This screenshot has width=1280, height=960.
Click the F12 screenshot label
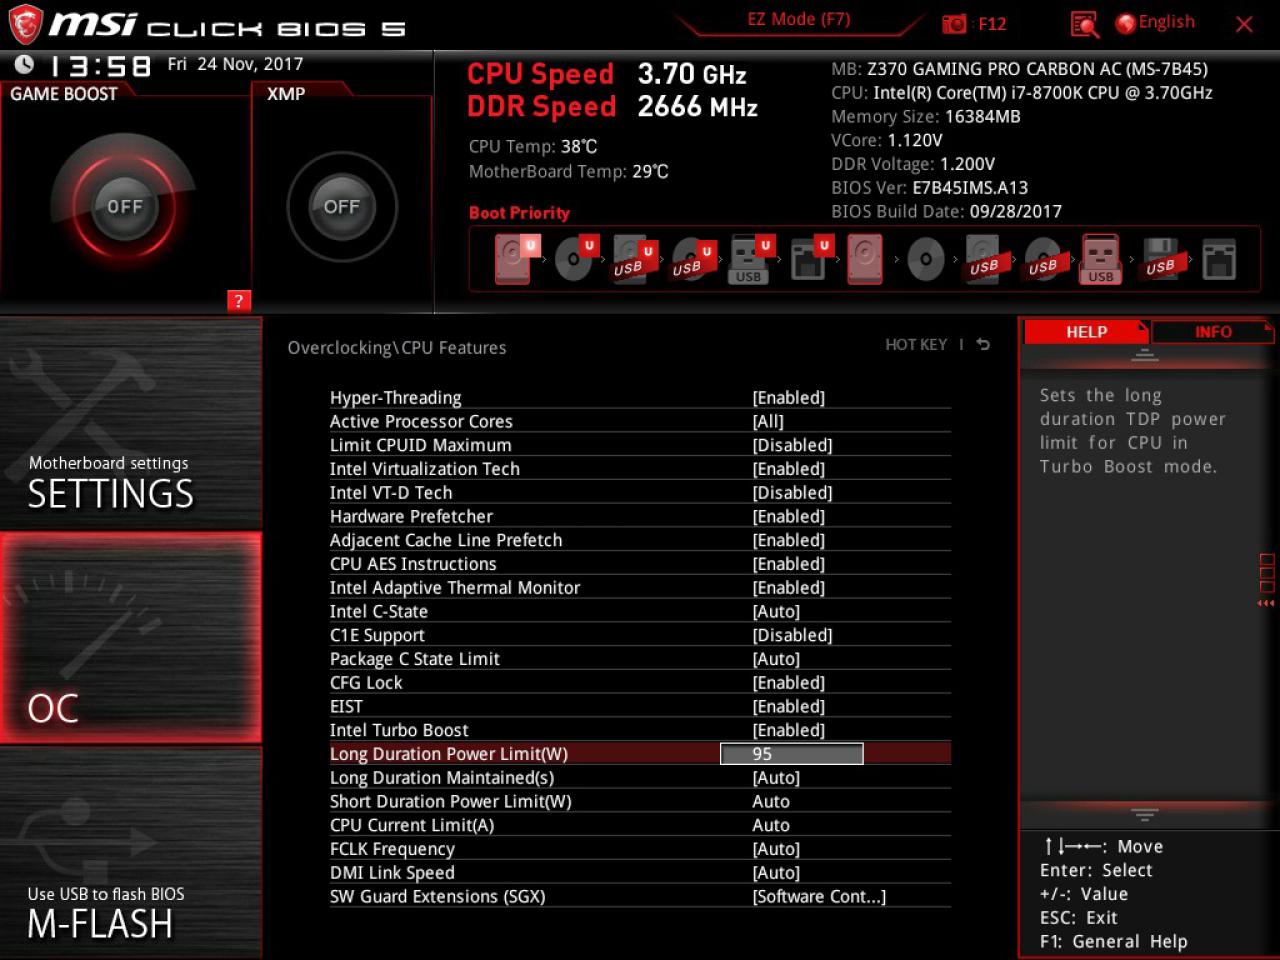[x=992, y=24]
